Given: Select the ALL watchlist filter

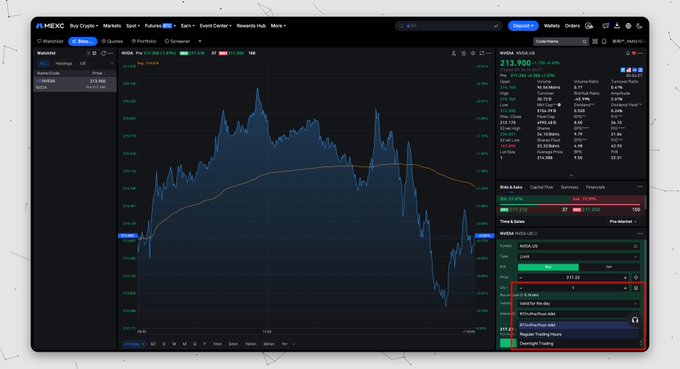Looking at the screenshot, I should (x=43, y=63).
